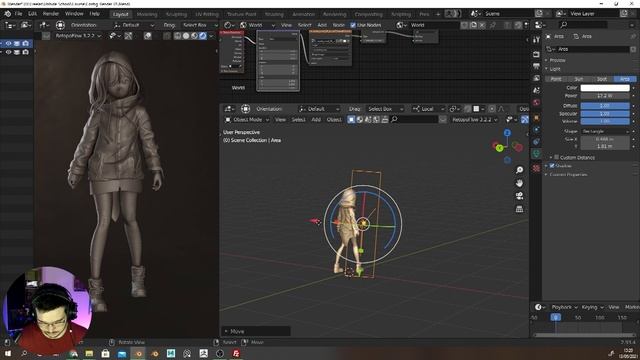Open Keying menu in timeline

pyautogui.click(x=591, y=307)
